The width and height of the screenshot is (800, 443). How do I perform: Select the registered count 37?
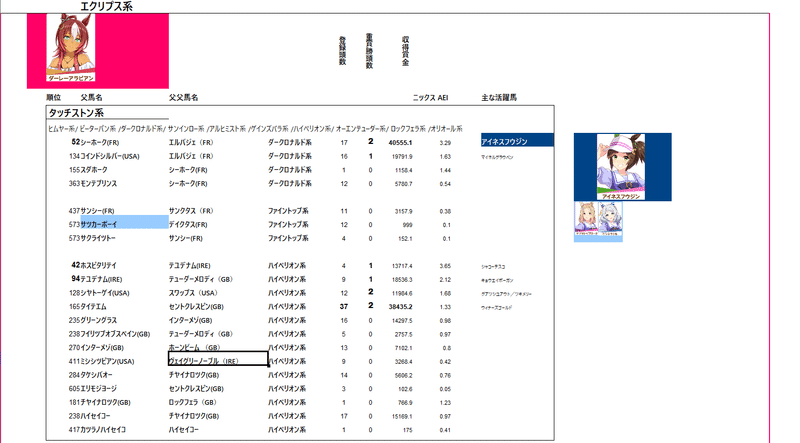click(344, 307)
